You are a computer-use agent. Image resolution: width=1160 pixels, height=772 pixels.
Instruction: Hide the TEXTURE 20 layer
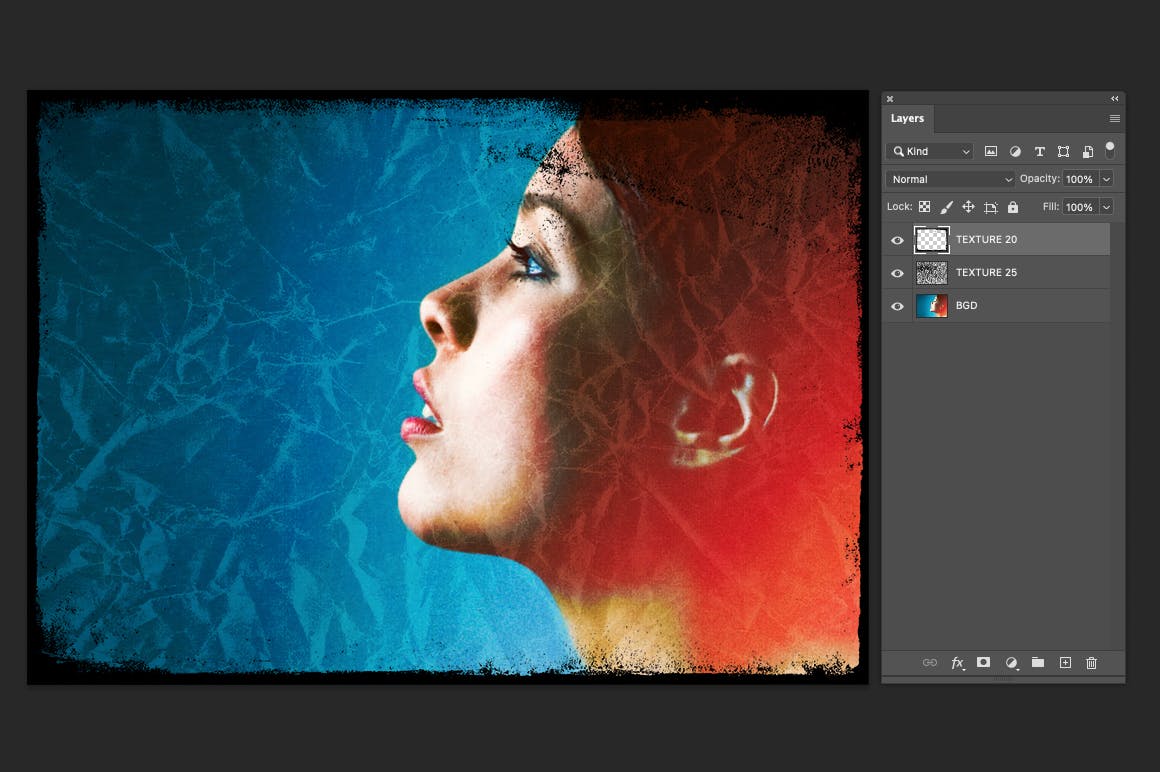point(897,240)
